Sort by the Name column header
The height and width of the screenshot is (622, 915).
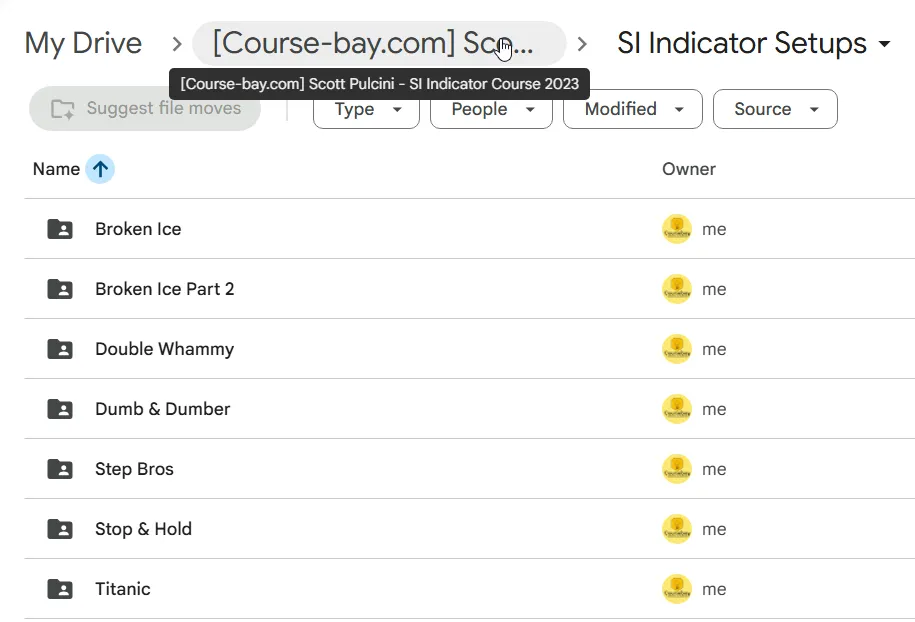(57, 169)
